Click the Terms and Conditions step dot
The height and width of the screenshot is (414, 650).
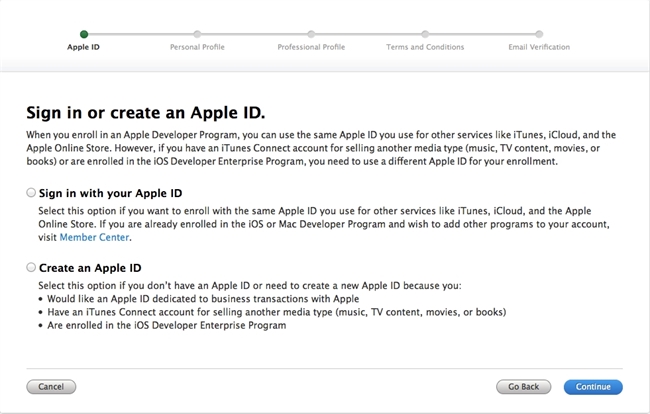[425, 33]
